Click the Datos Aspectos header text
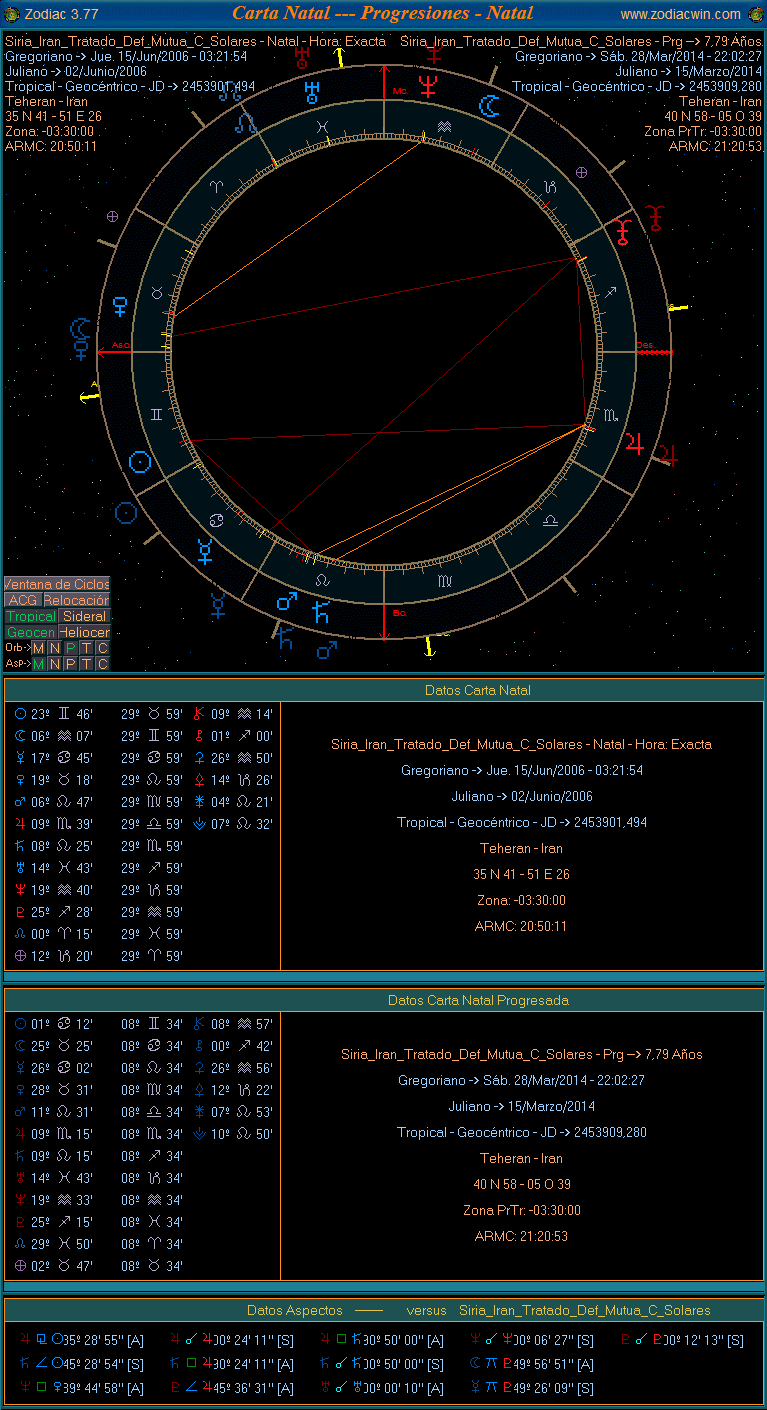767x1410 pixels. tap(295, 1310)
